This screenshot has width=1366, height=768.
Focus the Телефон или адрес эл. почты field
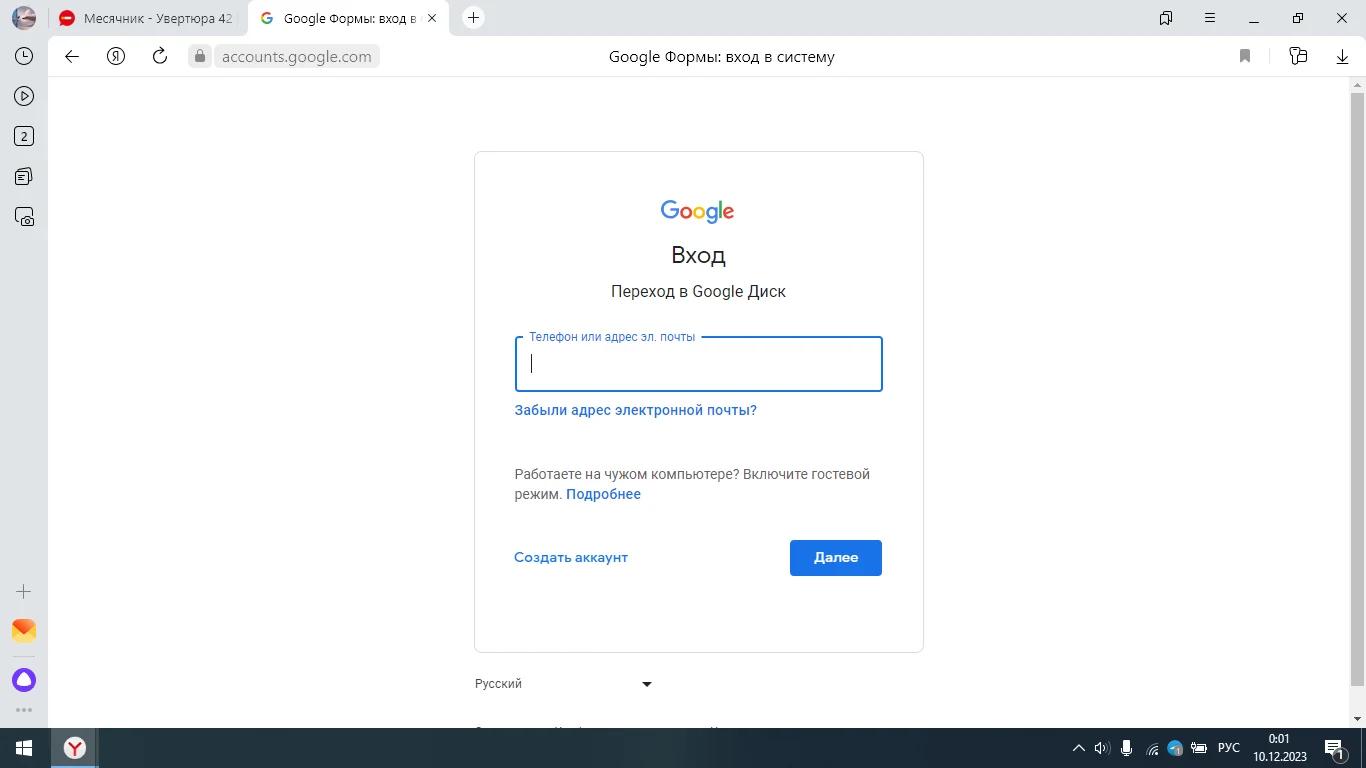point(698,364)
